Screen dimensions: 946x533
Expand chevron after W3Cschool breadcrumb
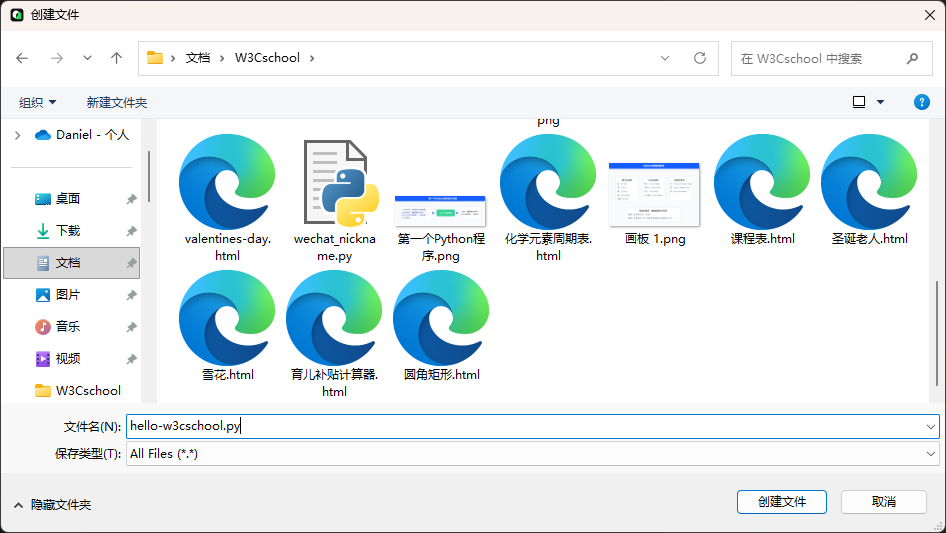click(x=312, y=58)
